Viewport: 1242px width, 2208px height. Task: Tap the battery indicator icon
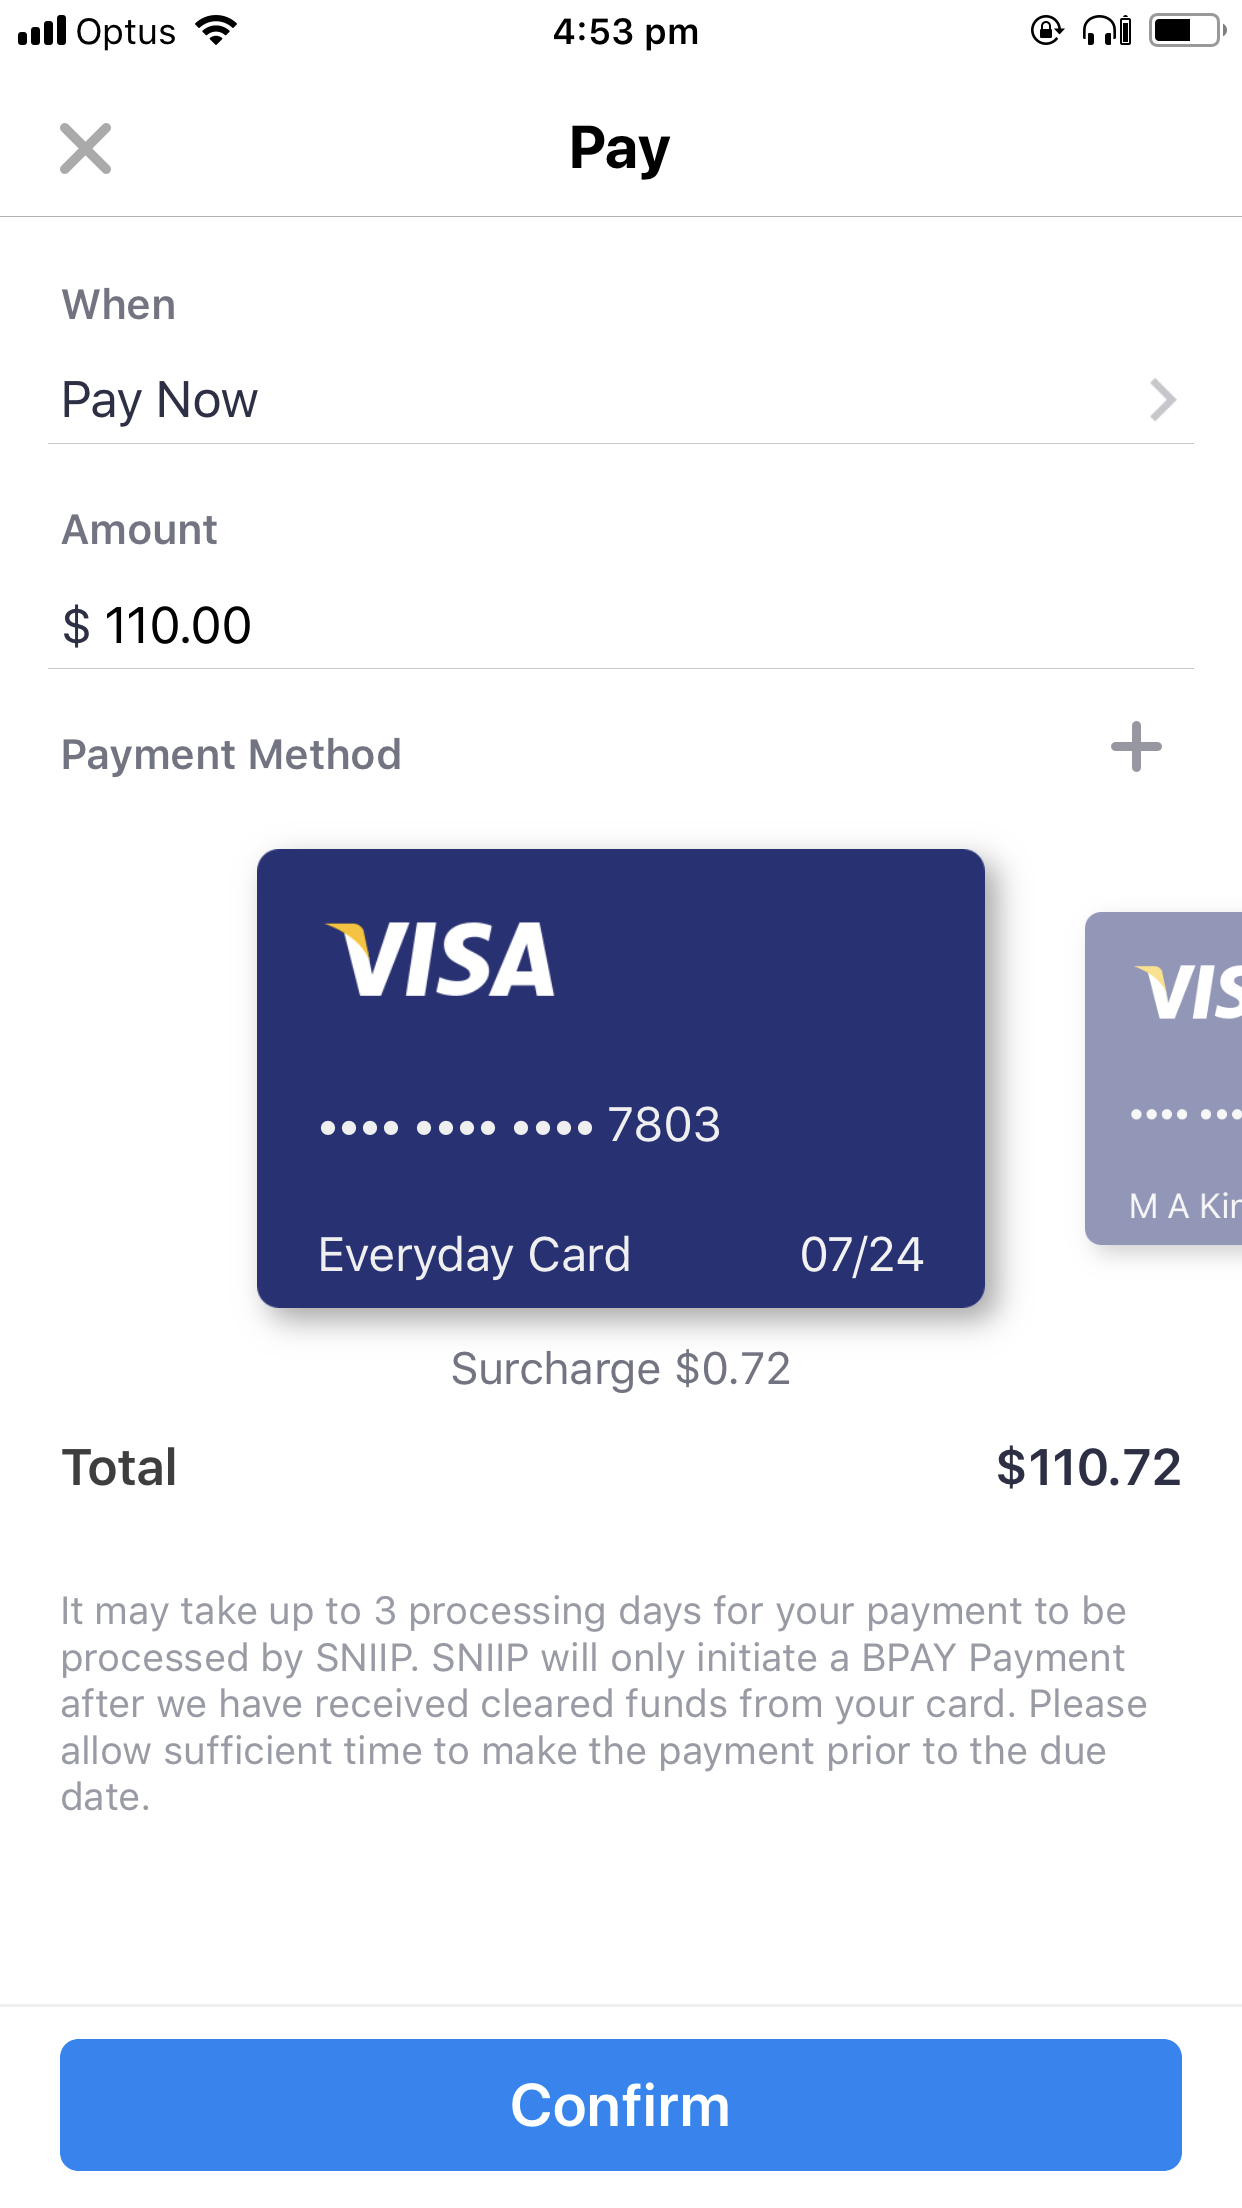pos(1188,31)
